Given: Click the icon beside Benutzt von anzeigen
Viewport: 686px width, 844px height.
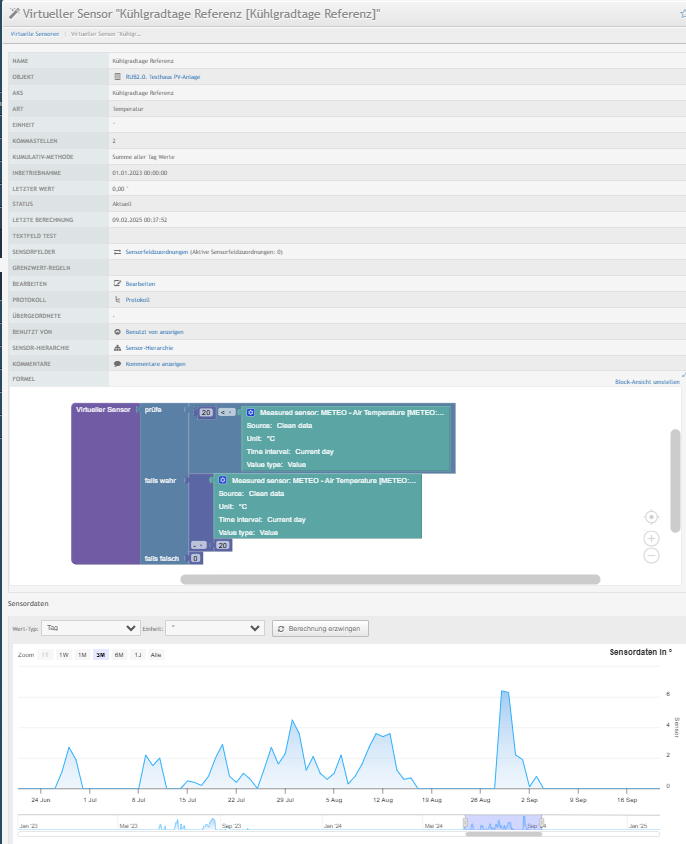Looking at the screenshot, I should 117,332.
